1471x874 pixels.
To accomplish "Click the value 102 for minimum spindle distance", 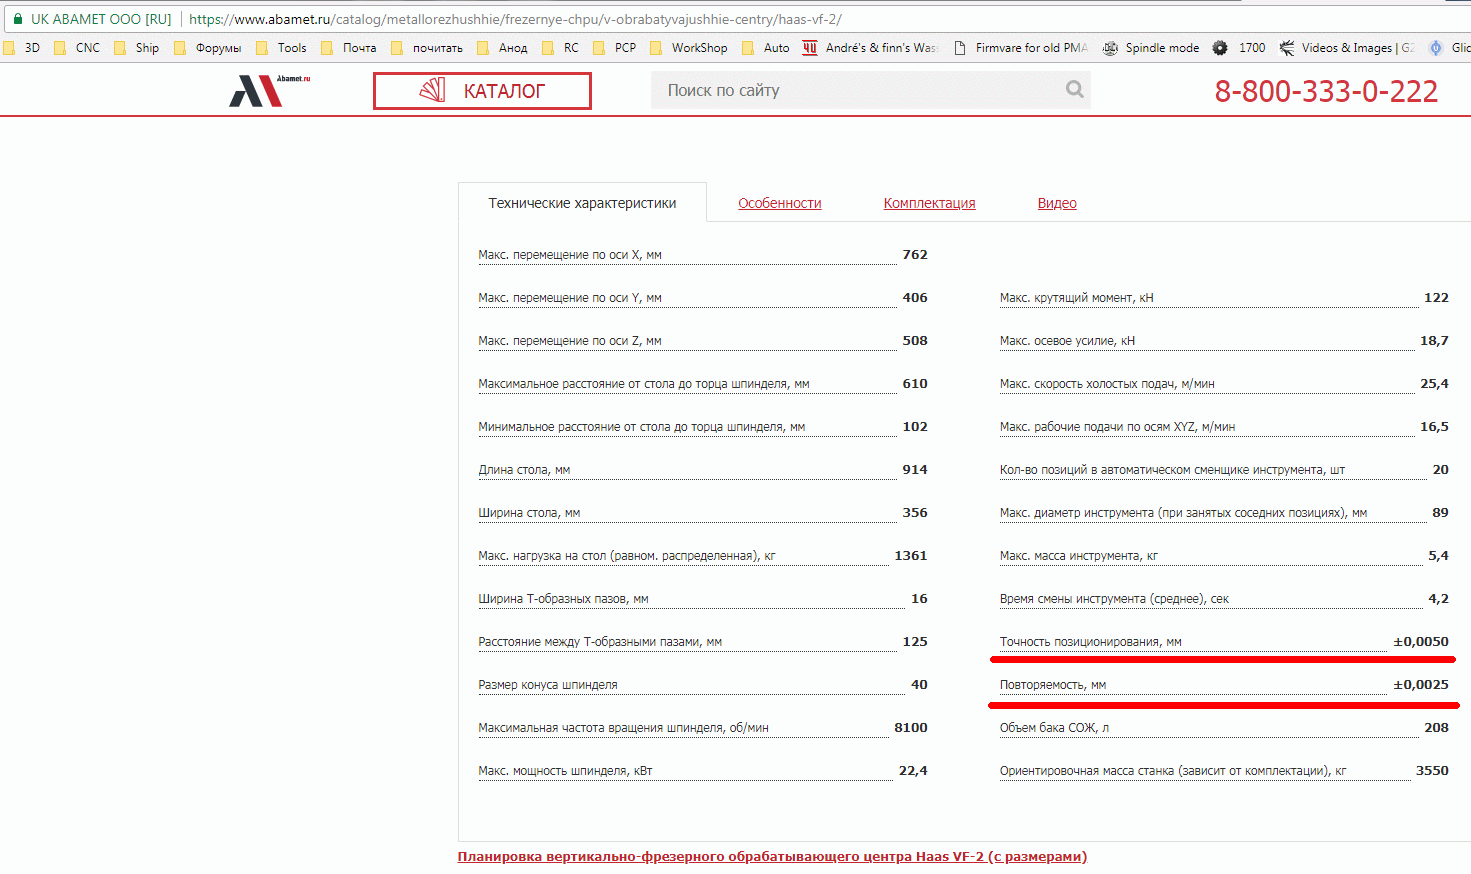I will click(915, 427).
